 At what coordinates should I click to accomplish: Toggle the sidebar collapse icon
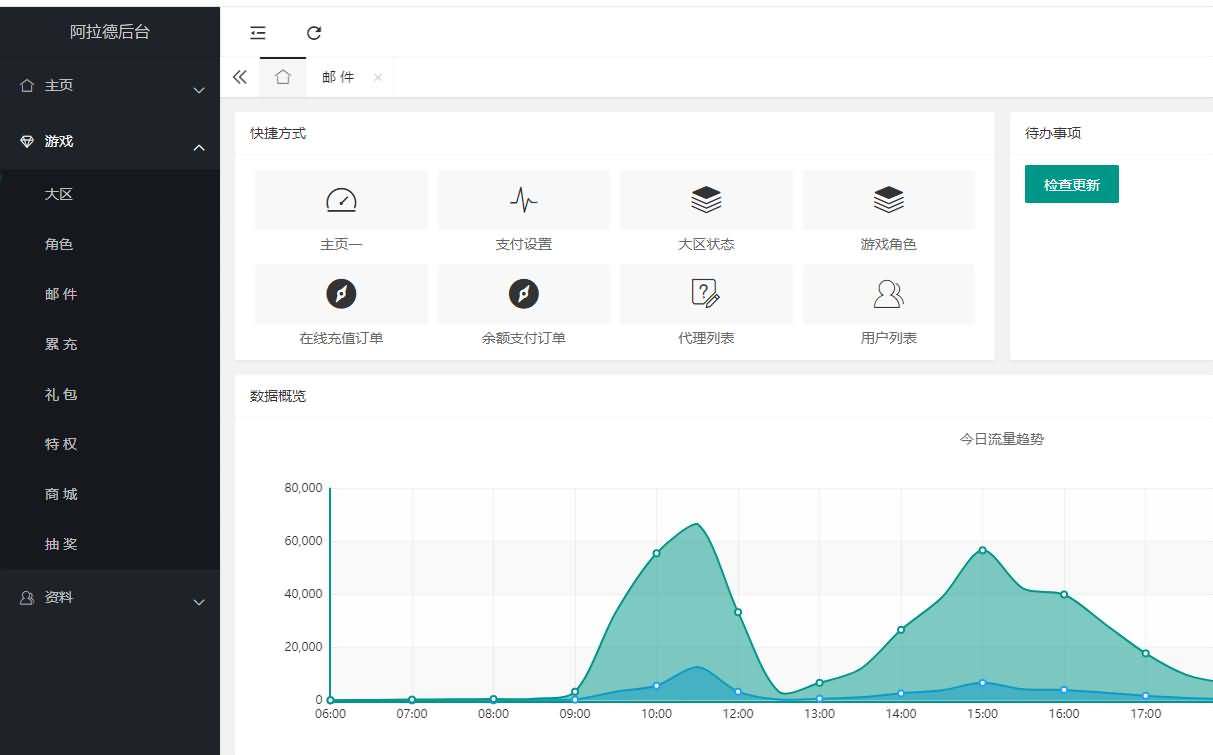(x=258, y=33)
